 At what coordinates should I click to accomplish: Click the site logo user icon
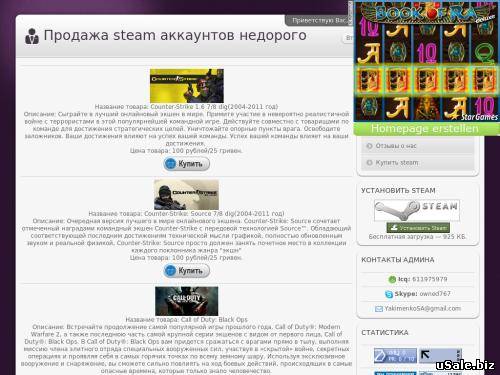coord(32,36)
